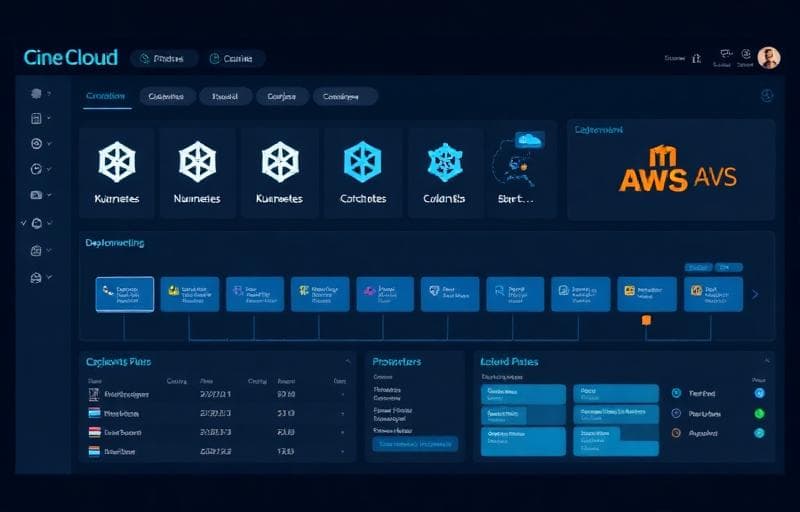Select the checkmarked headset sidebar icon
The image size is (800, 512).
[37, 223]
